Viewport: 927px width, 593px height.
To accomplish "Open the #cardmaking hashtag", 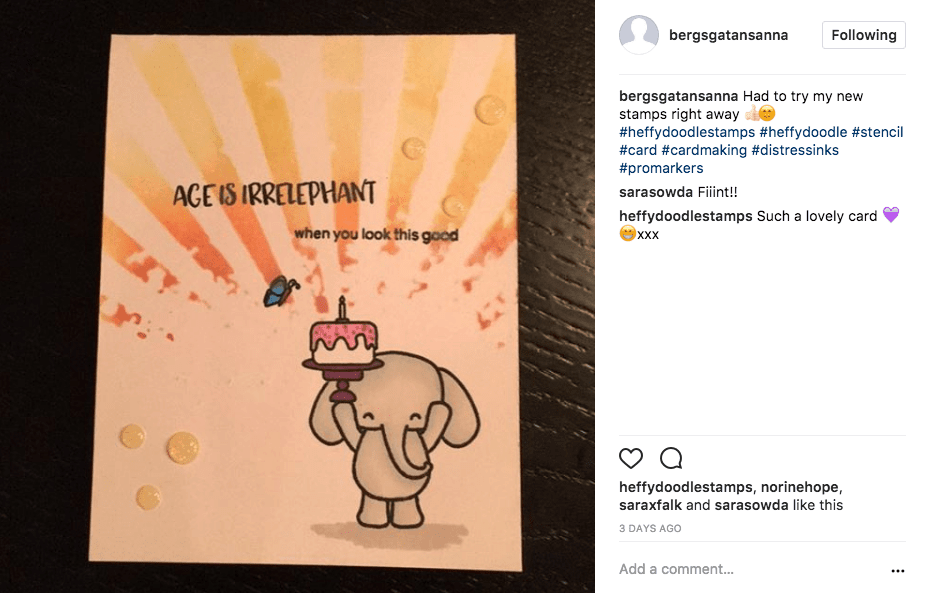I will click(x=704, y=150).
